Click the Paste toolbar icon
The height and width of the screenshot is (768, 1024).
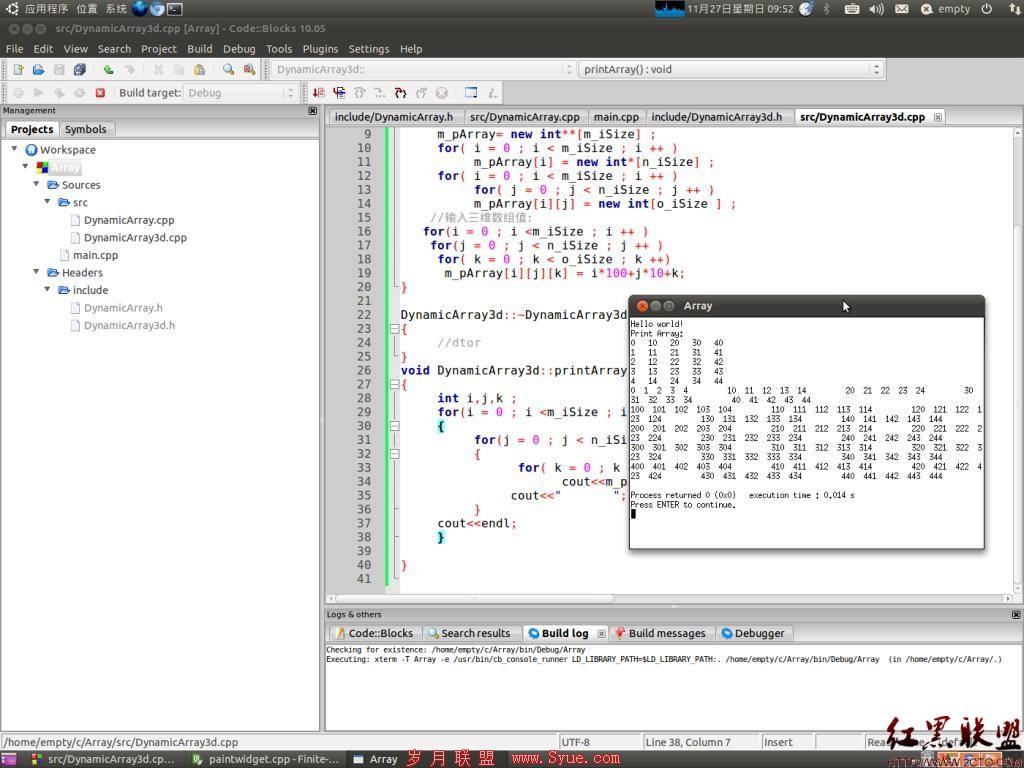(x=199, y=69)
